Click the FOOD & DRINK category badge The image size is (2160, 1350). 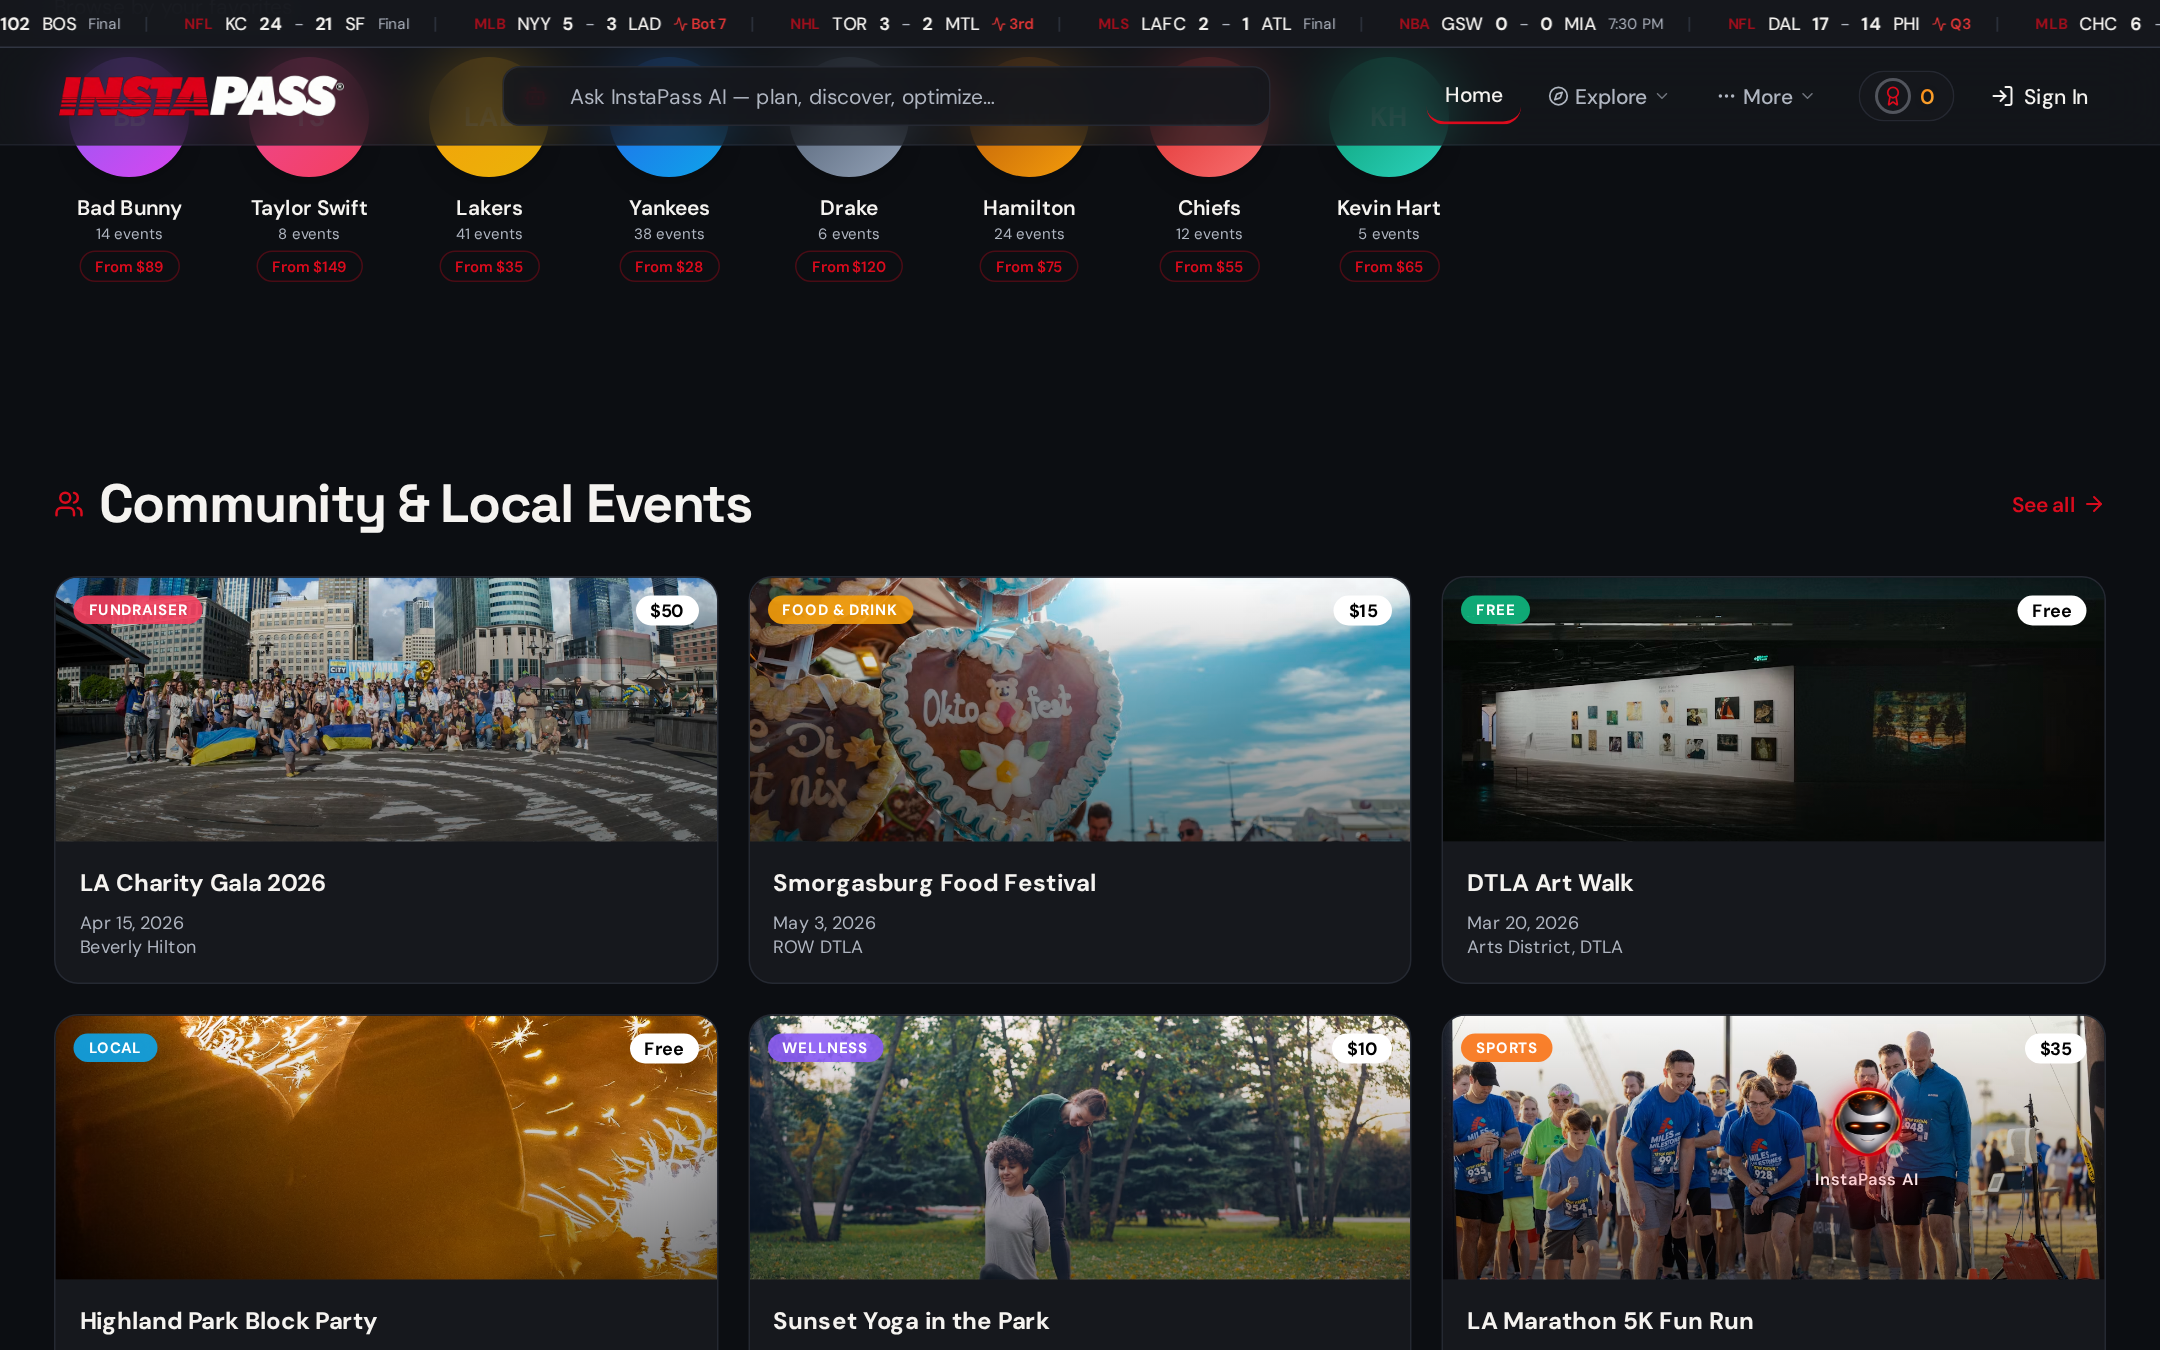tap(840, 610)
